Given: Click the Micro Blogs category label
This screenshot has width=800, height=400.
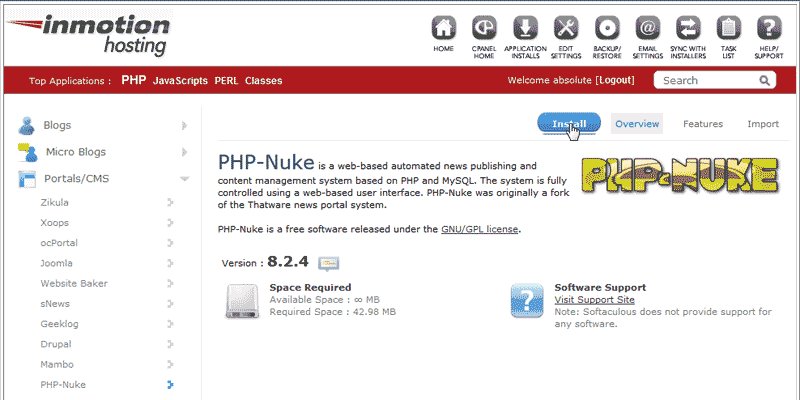Looking at the screenshot, I should pyautogui.click(x=76, y=152).
